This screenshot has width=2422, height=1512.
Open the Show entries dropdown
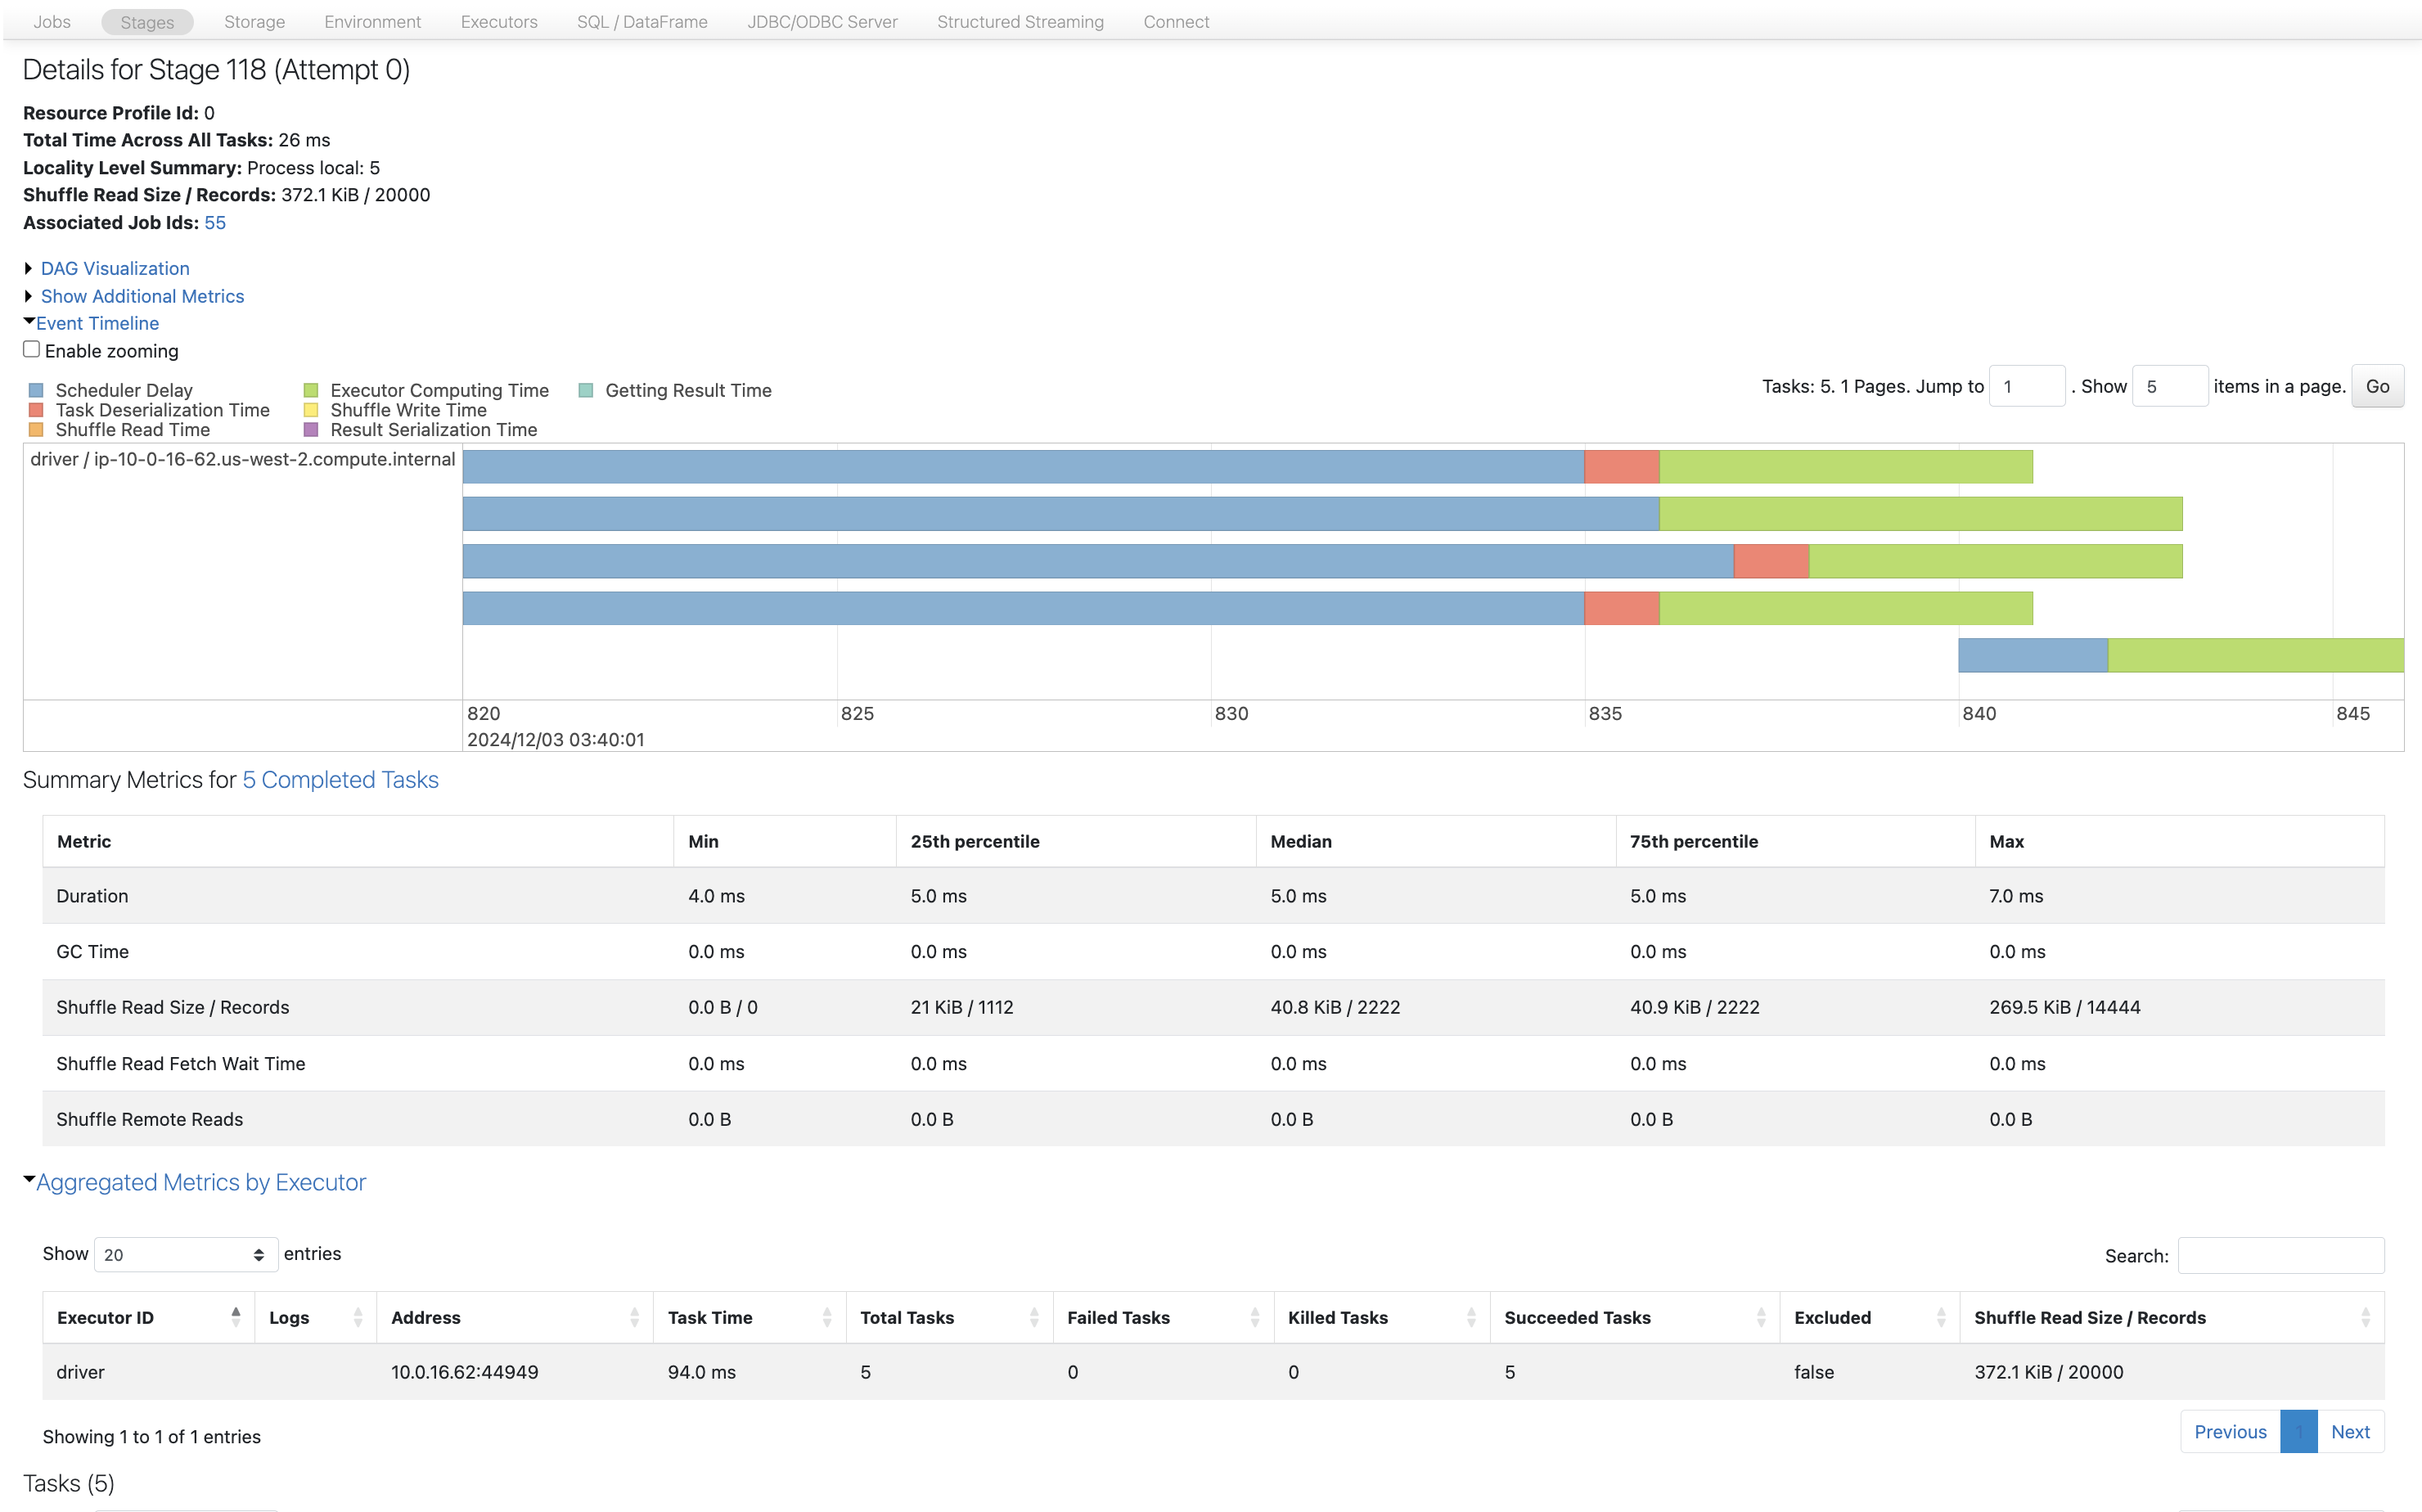click(x=185, y=1254)
